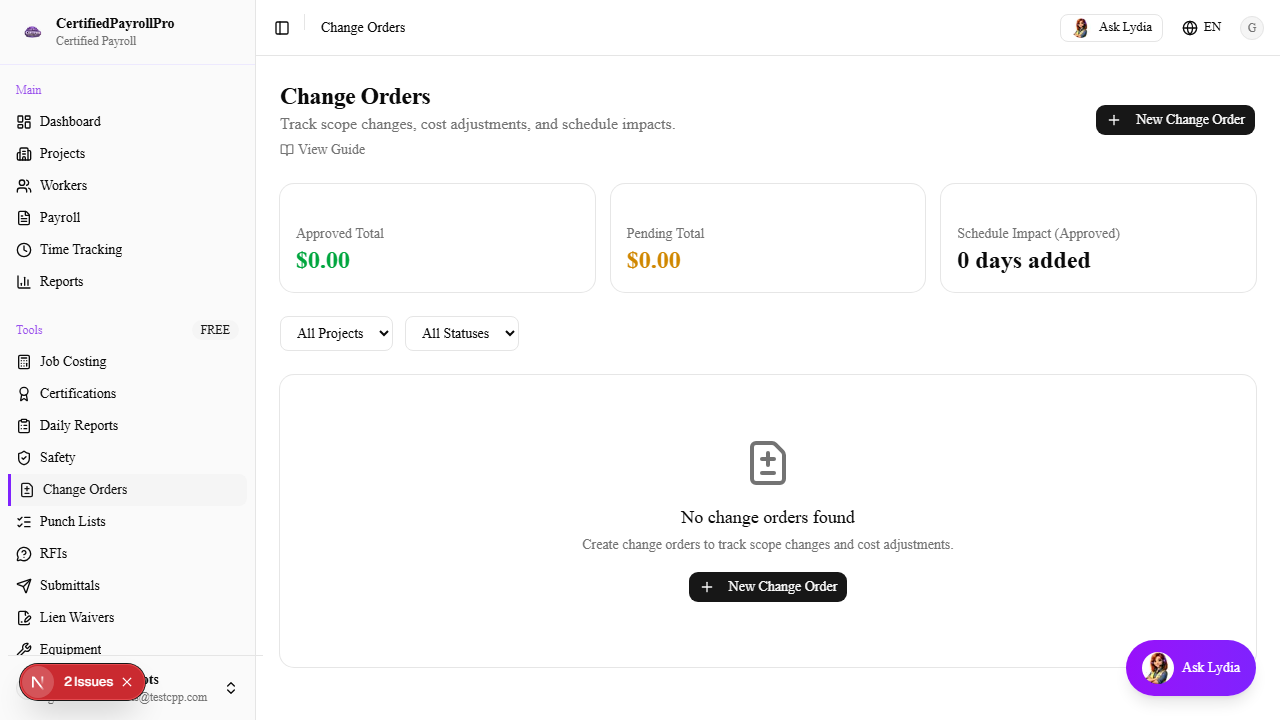
Task: Open the All Statuses dropdown
Action: pyautogui.click(x=461, y=333)
